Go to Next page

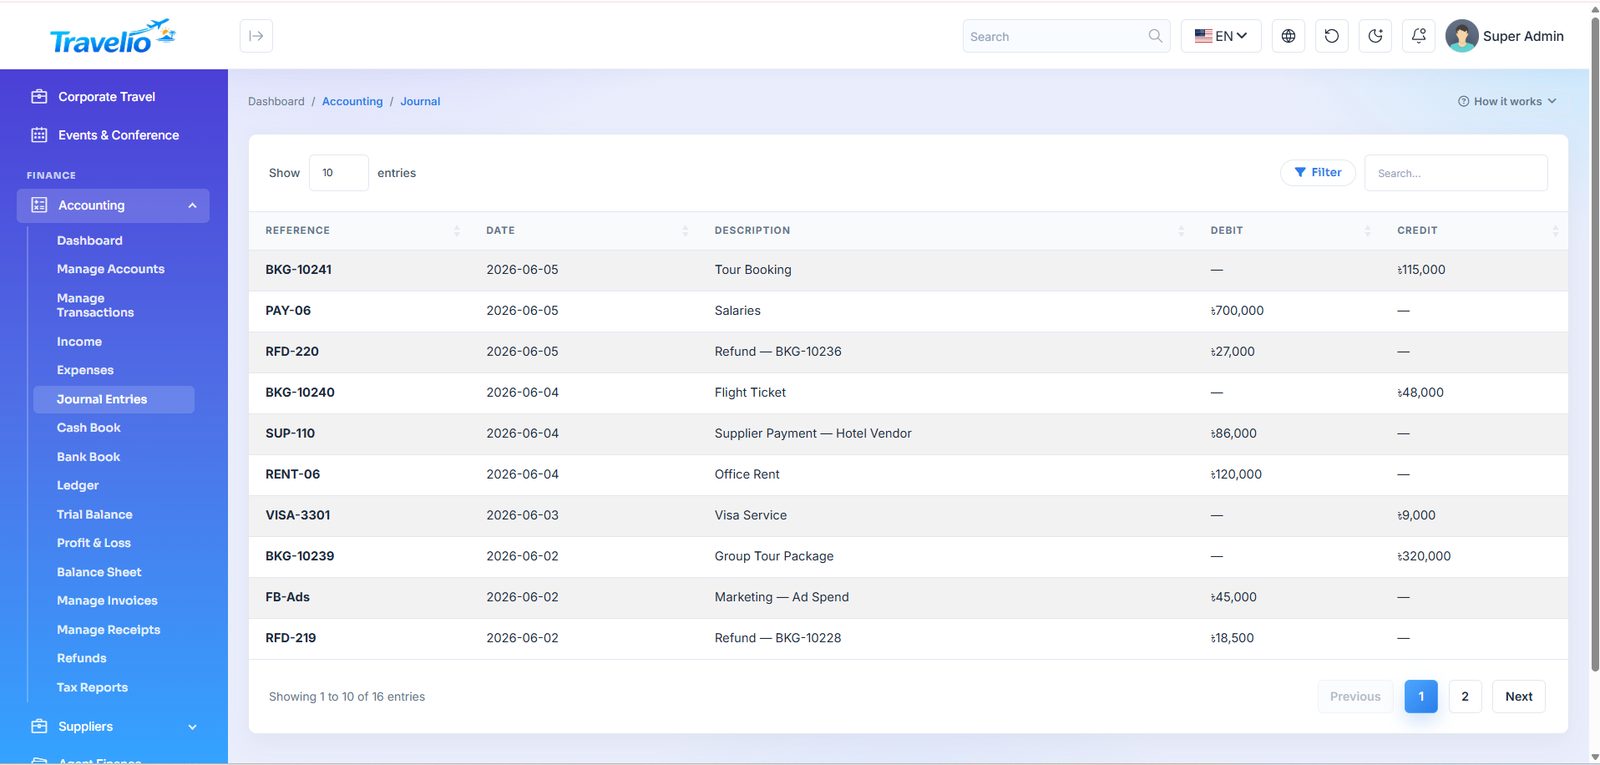pos(1519,696)
